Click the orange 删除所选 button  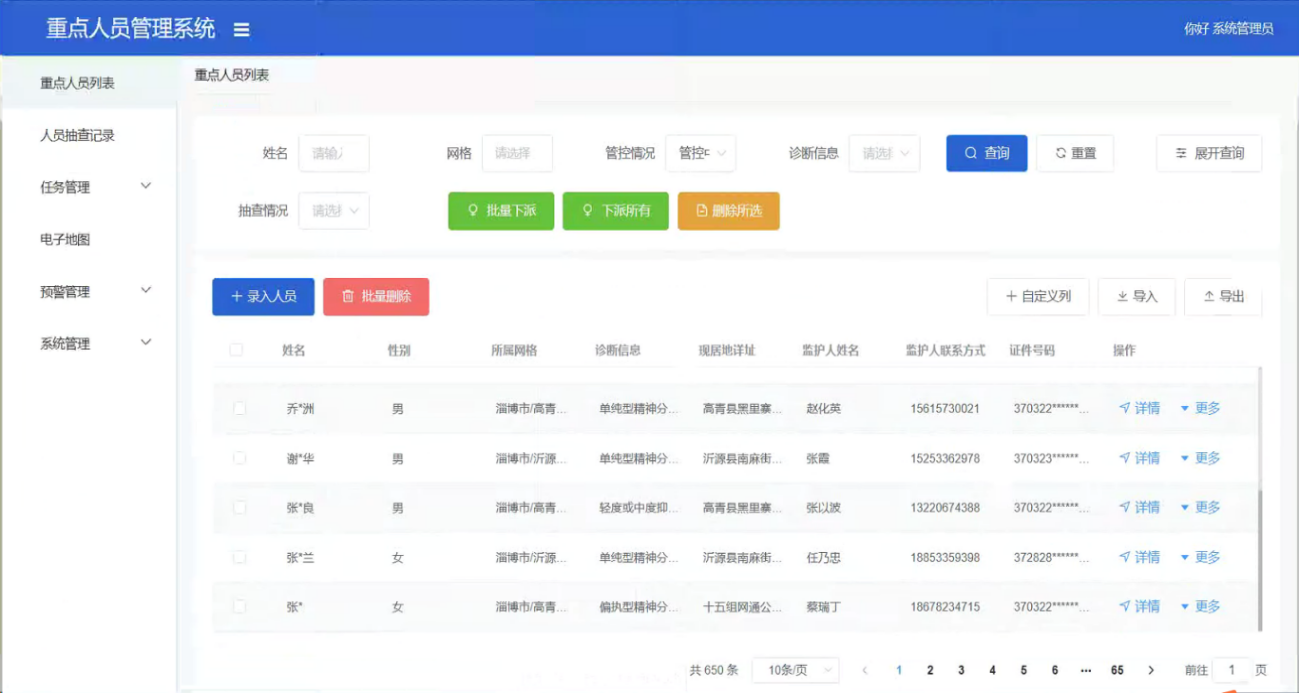(728, 211)
